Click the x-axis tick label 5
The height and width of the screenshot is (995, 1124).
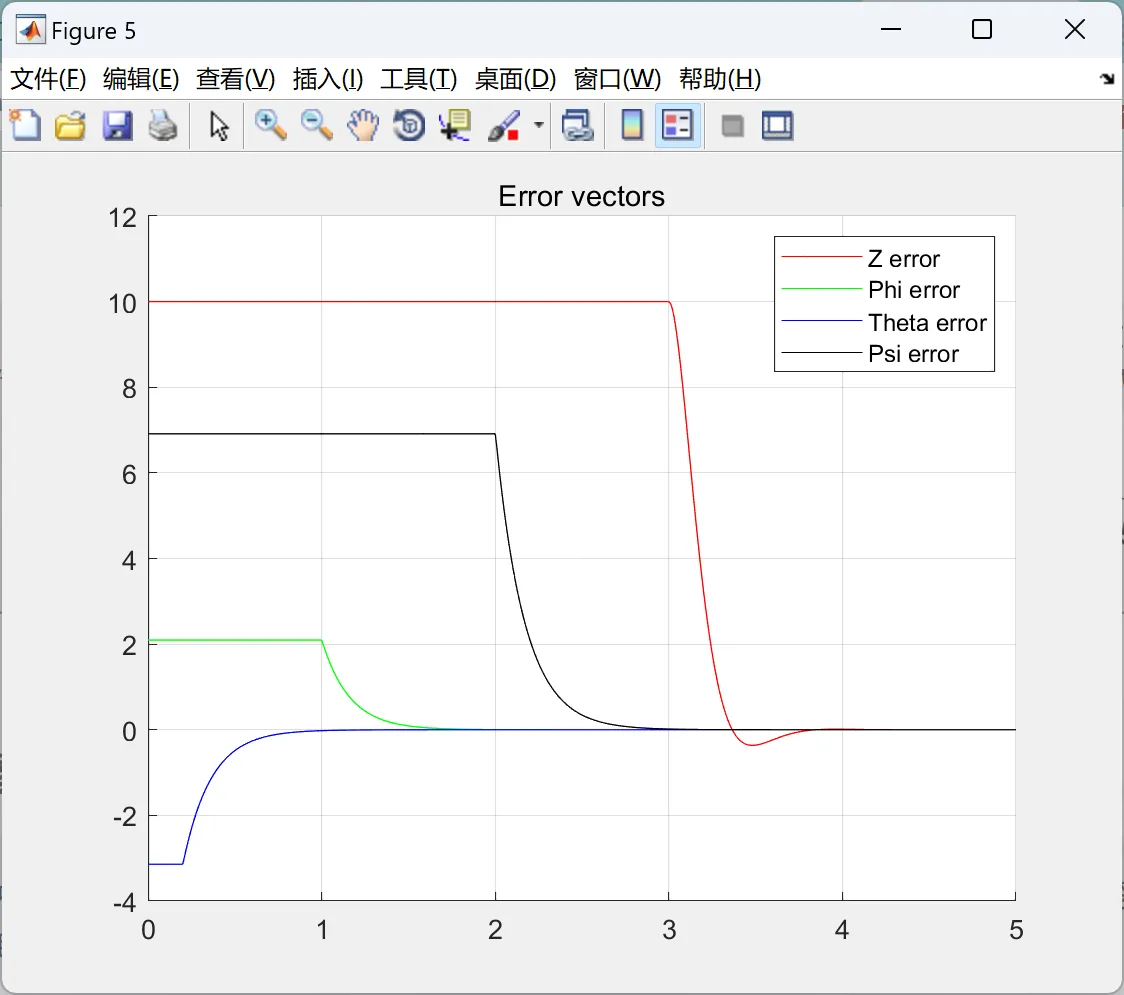click(1016, 930)
